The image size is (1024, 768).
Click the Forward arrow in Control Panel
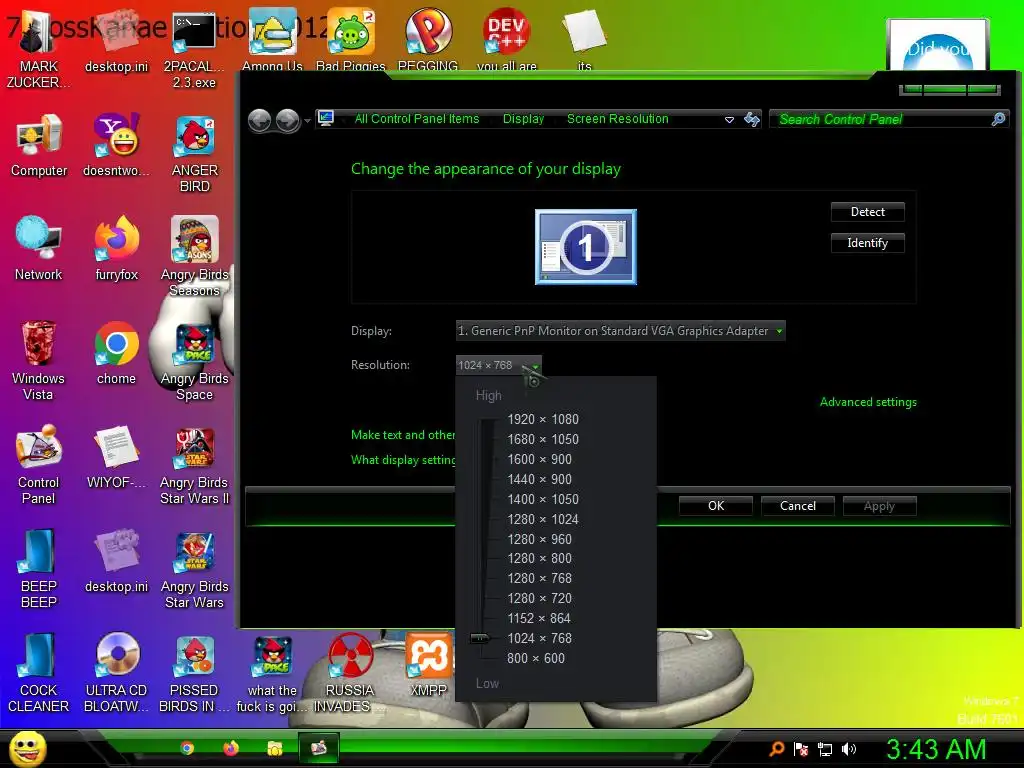(x=287, y=120)
